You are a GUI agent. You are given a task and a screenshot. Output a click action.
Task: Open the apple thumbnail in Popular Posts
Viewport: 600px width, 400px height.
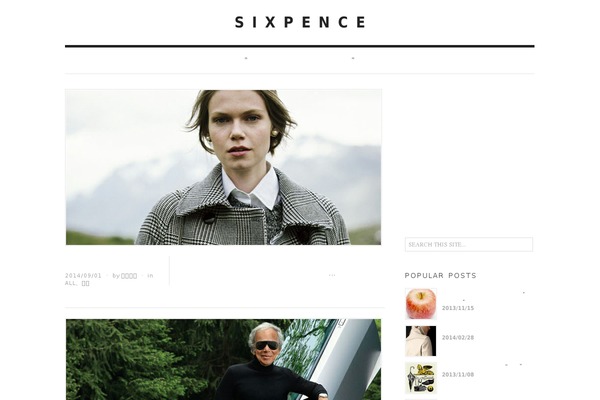point(421,304)
